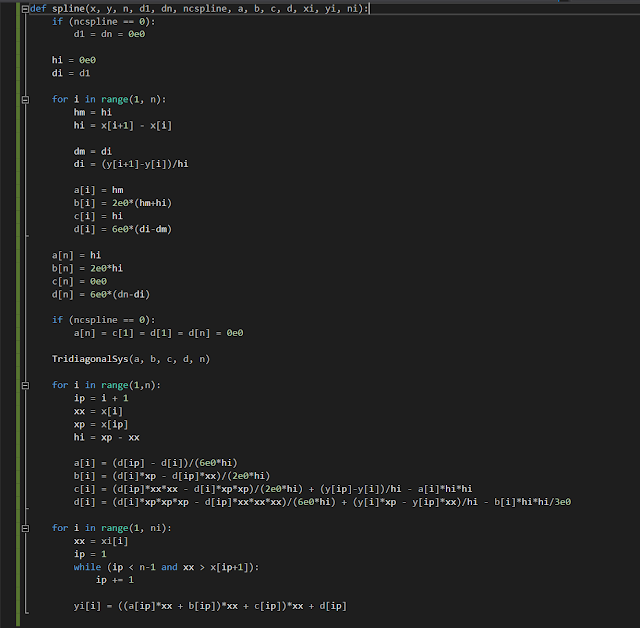Click the line 'b[i] = 2e0*(hm+hi)'

[x=123, y=203]
